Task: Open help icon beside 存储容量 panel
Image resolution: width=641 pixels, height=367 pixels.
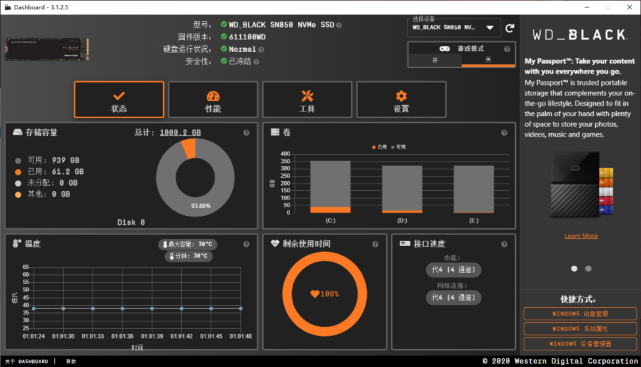Action: click(x=246, y=133)
